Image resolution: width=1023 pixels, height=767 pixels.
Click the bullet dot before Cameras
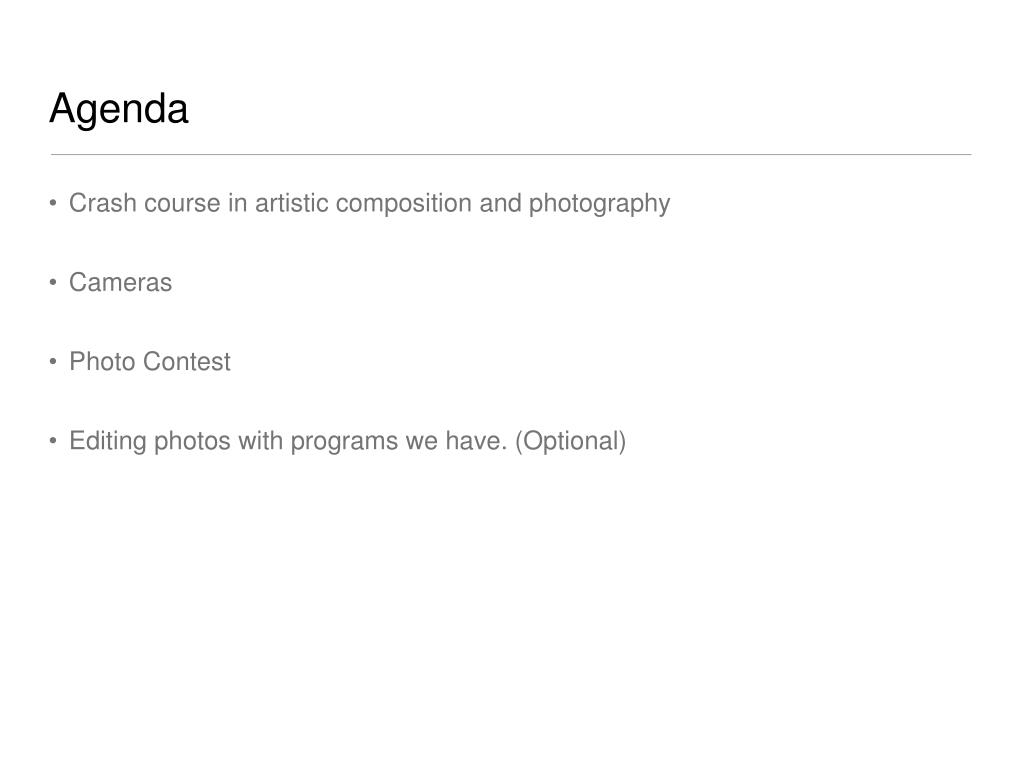point(53,282)
